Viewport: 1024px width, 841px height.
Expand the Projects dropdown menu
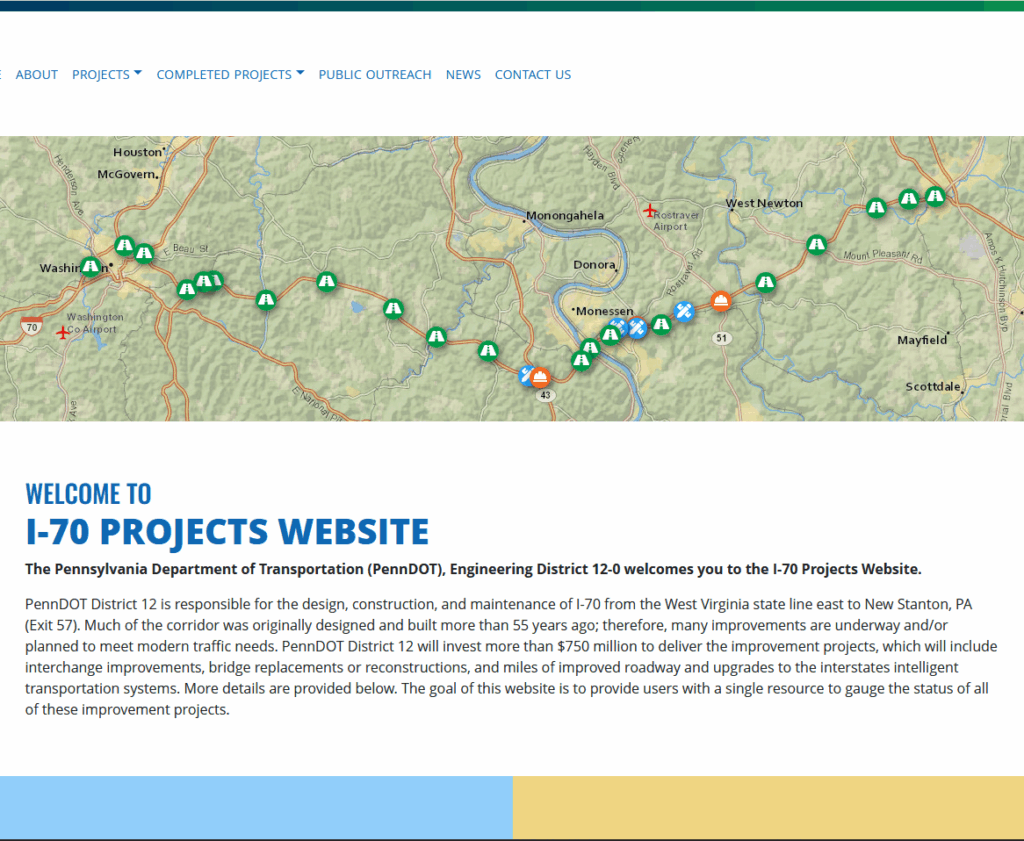point(106,75)
